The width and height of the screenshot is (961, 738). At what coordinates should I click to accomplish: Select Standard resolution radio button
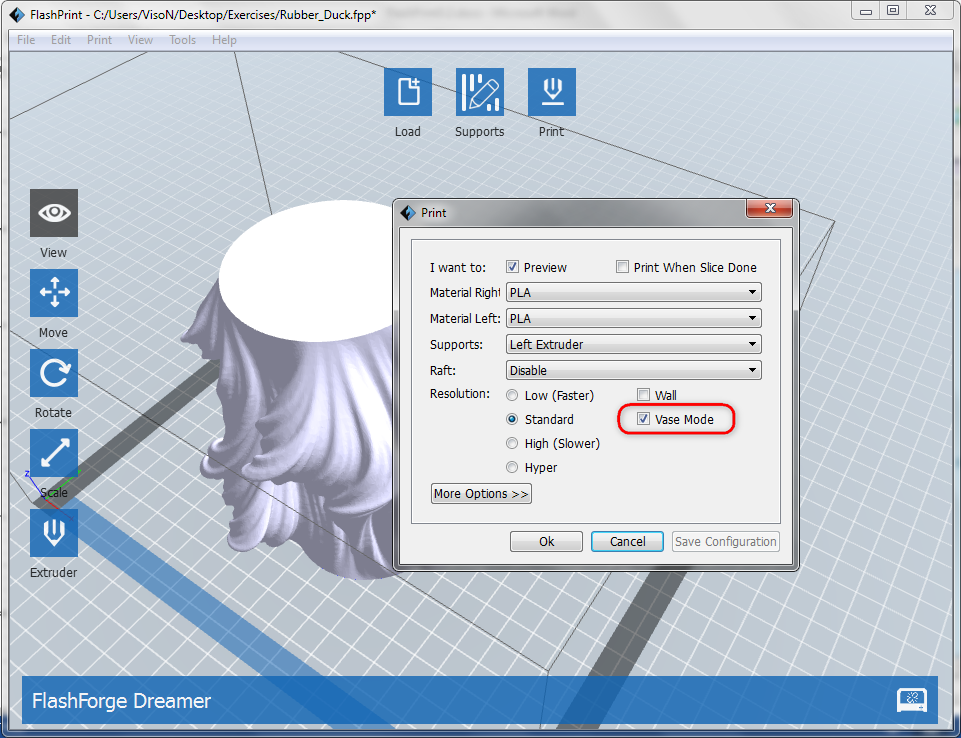pos(512,419)
